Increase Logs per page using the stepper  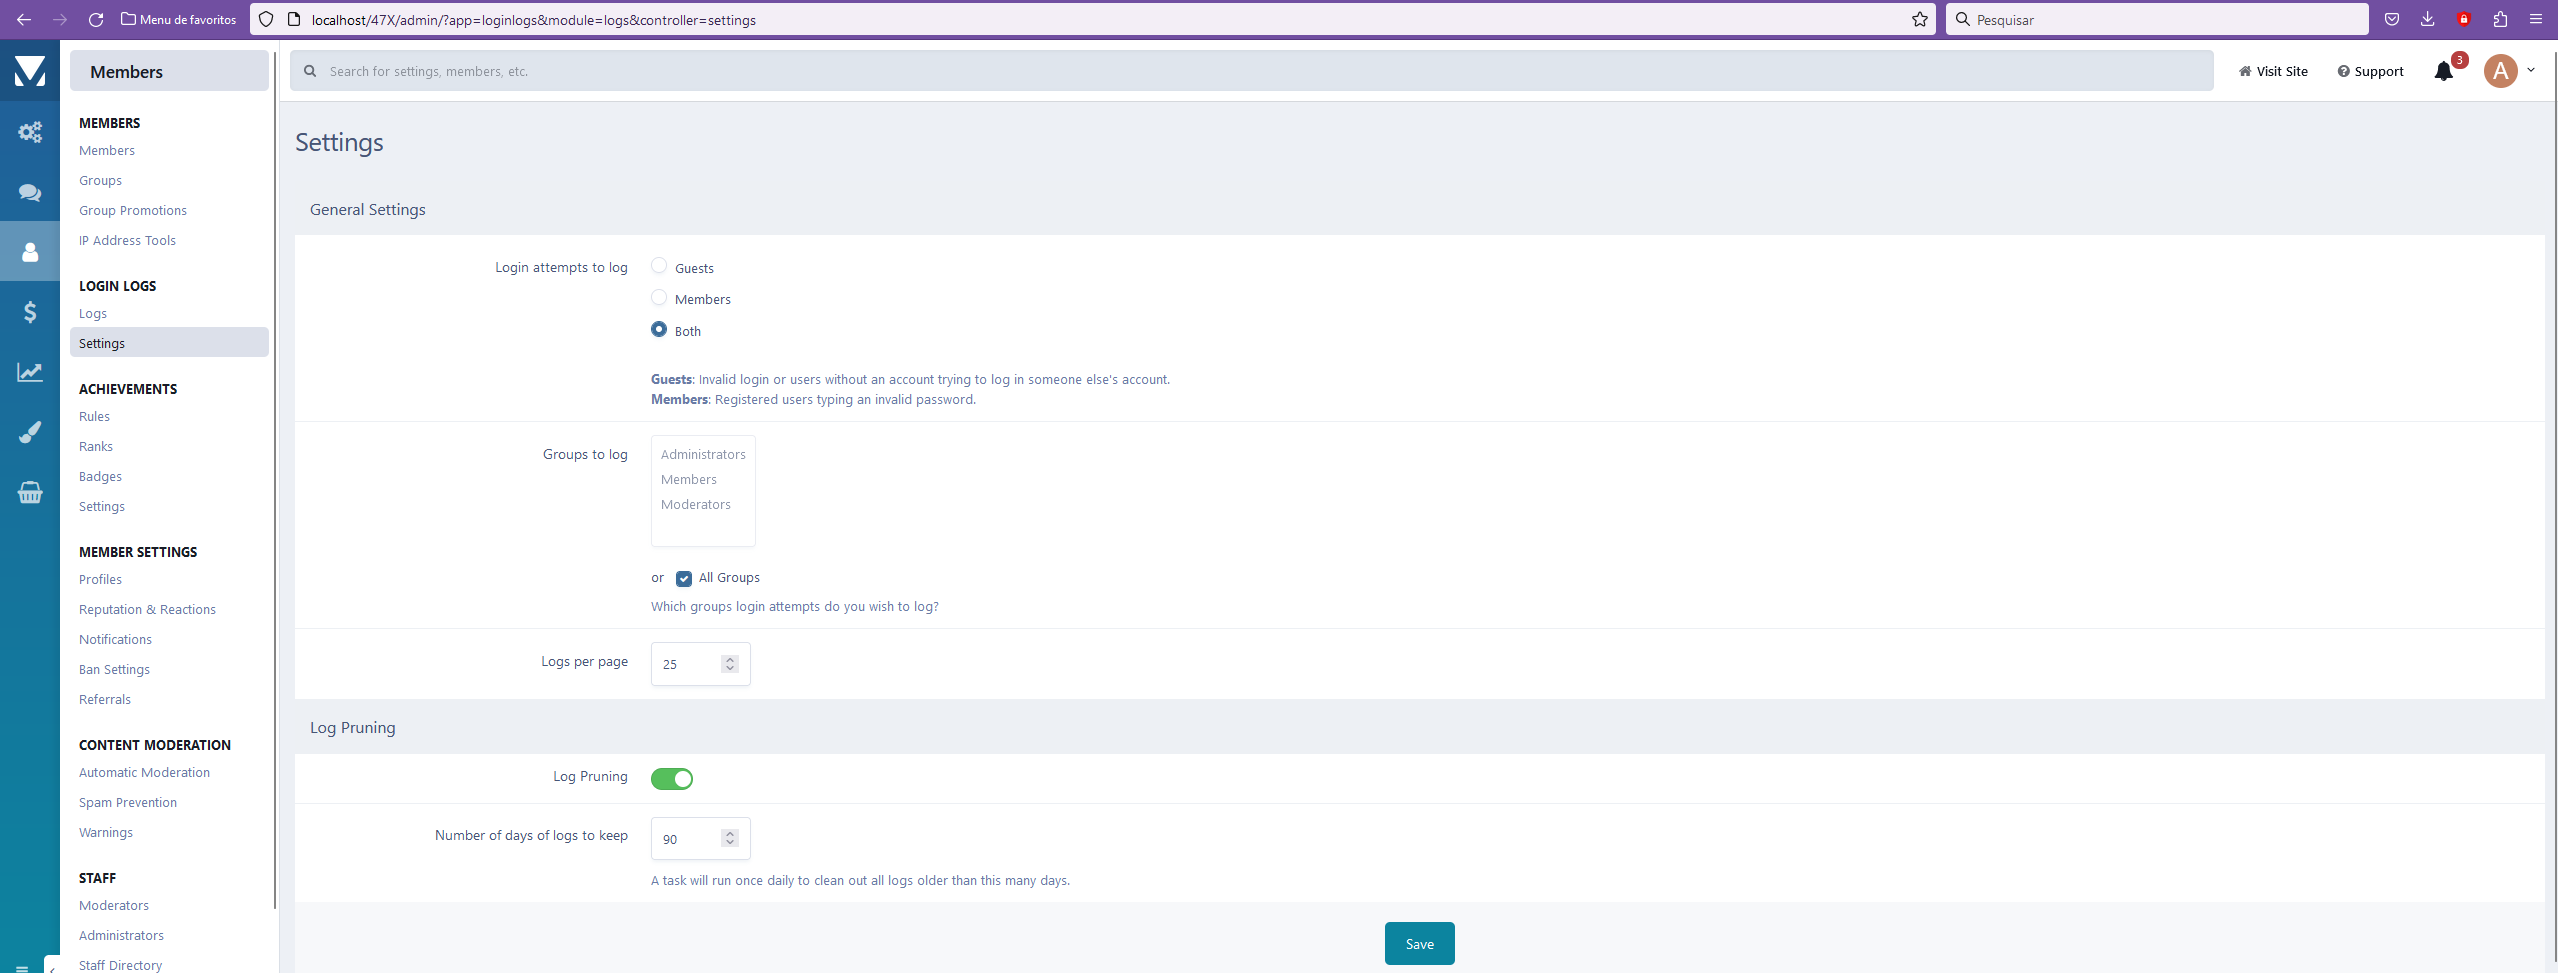point(731,658)
